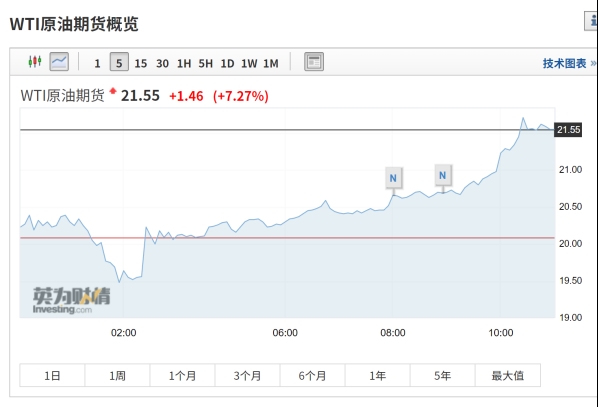Select the 1 minute interval
This screenshot has width=598, height=407.
[97, 63]
